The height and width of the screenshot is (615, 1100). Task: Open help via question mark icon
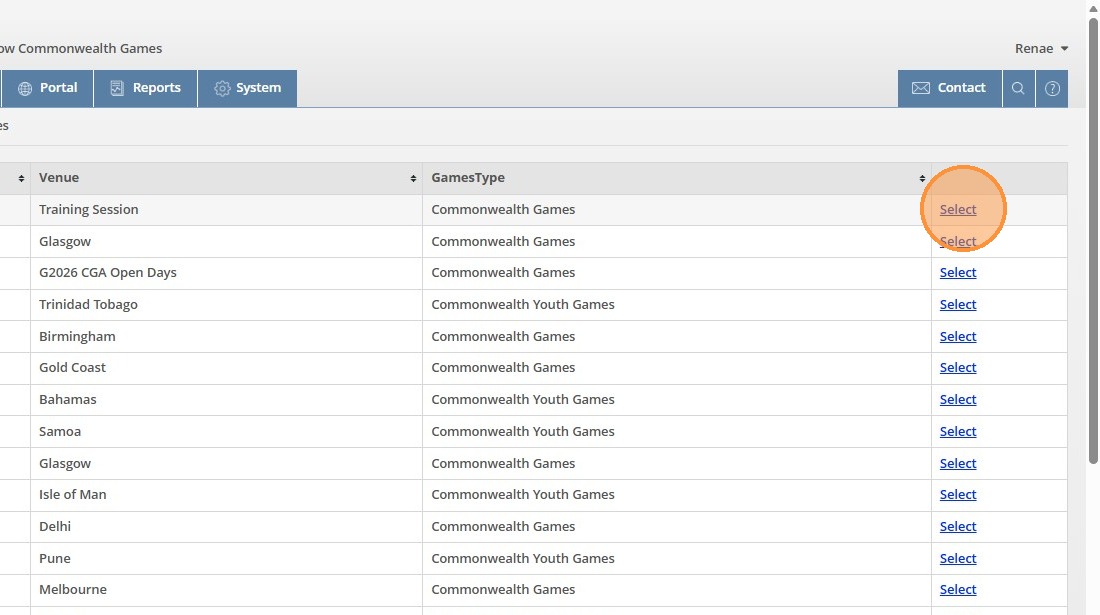[1052, 88]
